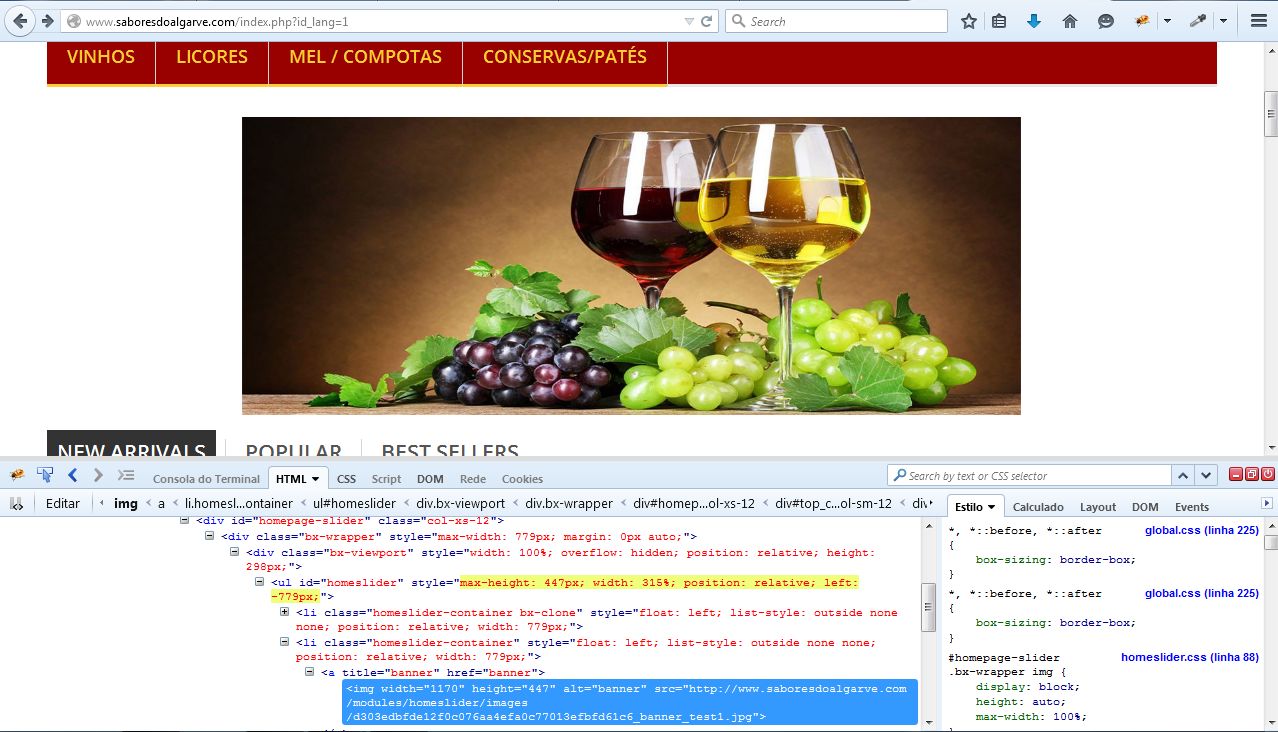
Task: Switch to the Cookies panel
Action: [x=522, y=479]
